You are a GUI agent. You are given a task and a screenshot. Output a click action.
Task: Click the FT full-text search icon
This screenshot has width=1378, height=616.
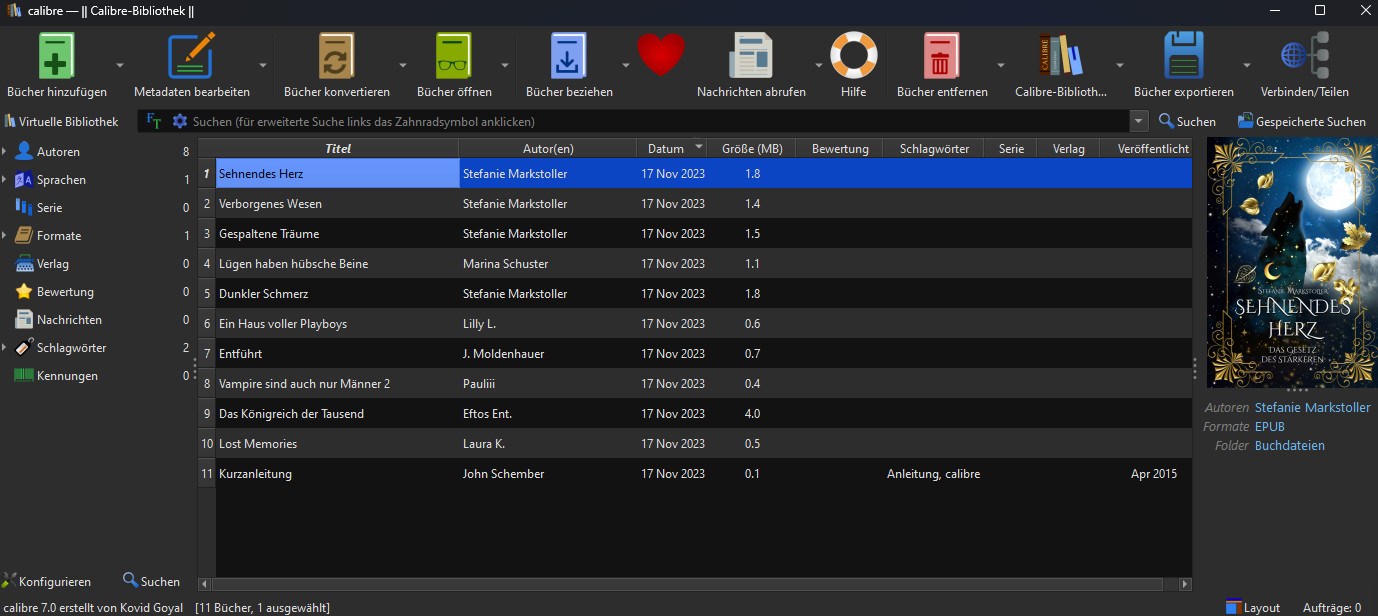tap(154, 121)
